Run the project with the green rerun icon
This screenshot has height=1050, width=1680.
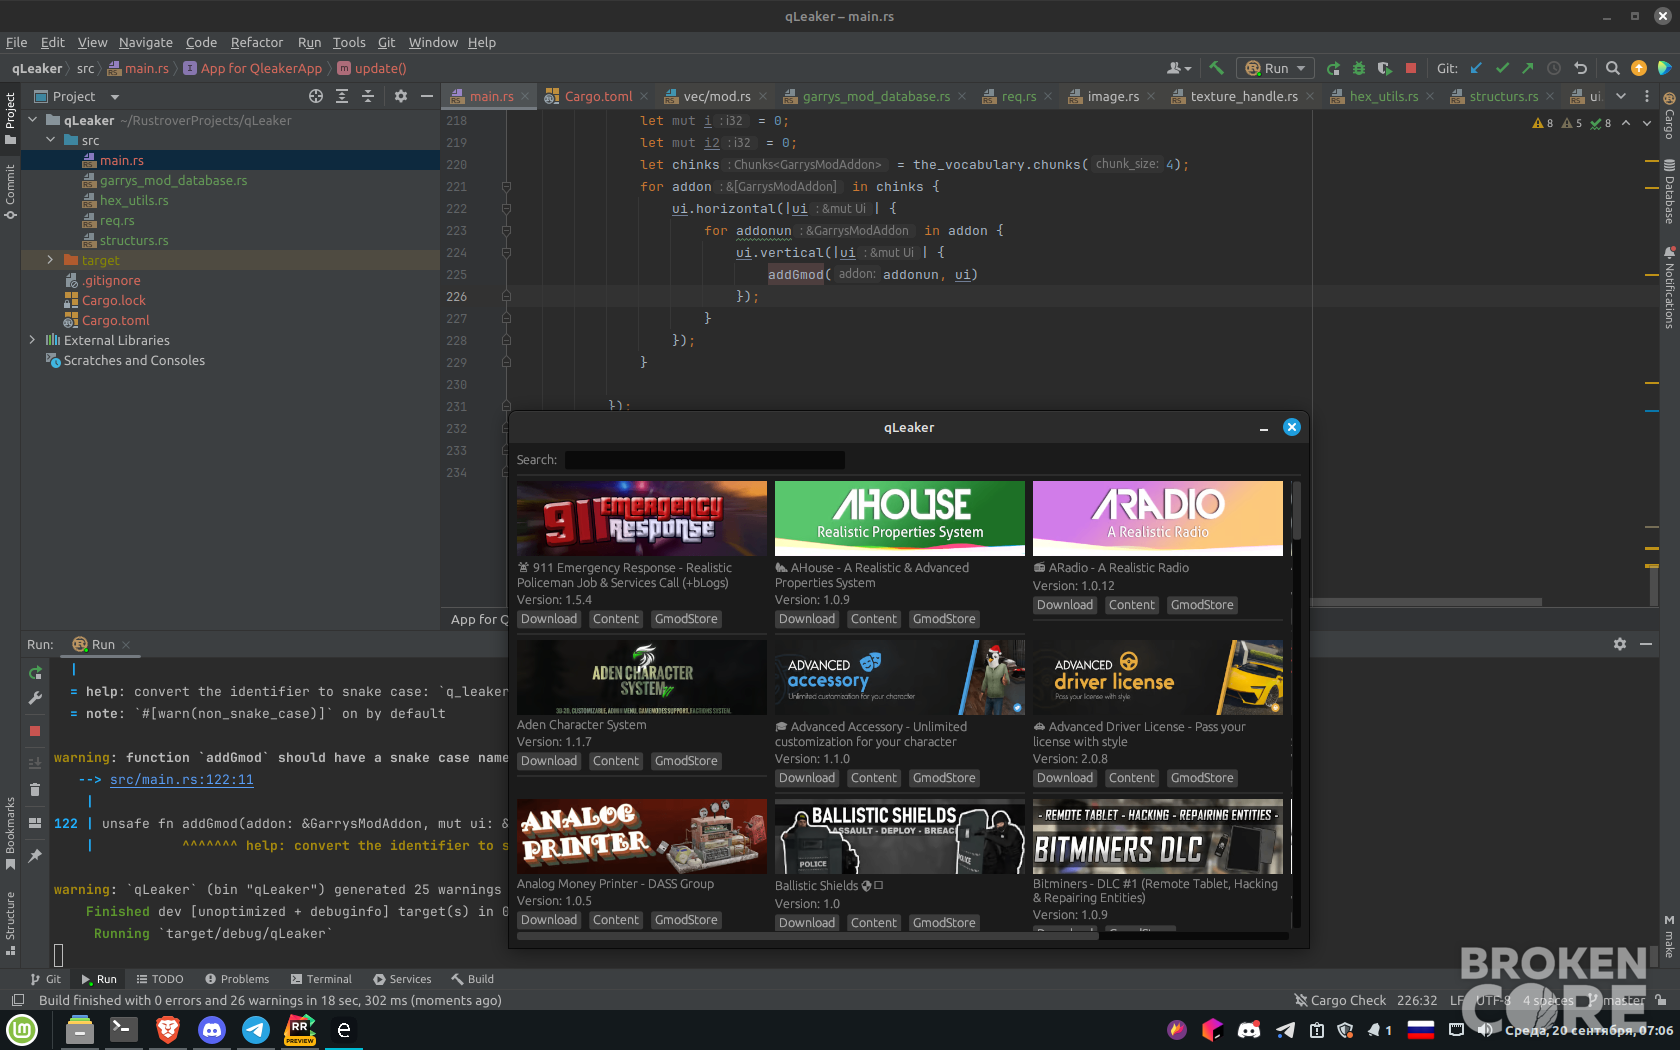click(x=1333, y=68)
